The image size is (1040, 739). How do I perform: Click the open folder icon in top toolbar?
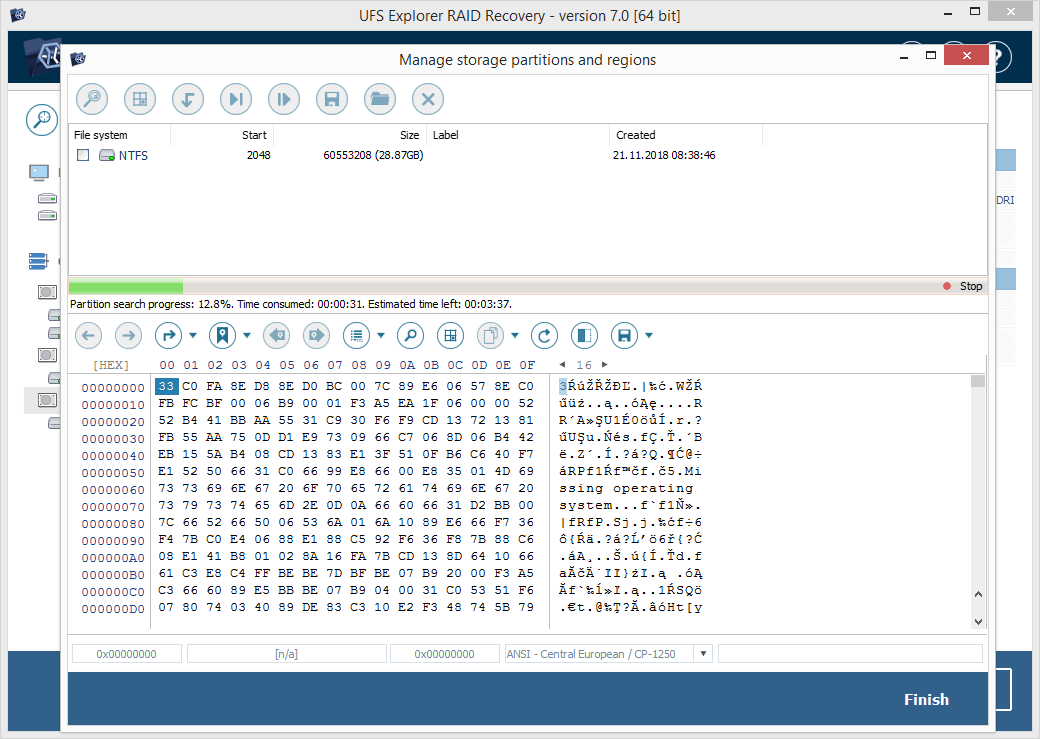380,100
